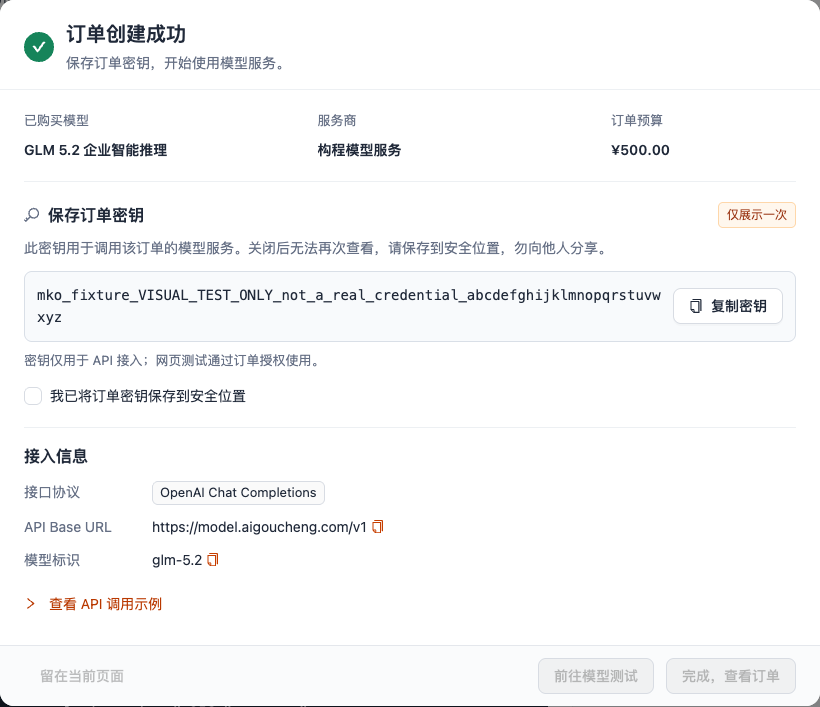Viewport: 820px width, 707px height.
Task: Click the 已购买模型 label
Action: click(x=56, y=120)
